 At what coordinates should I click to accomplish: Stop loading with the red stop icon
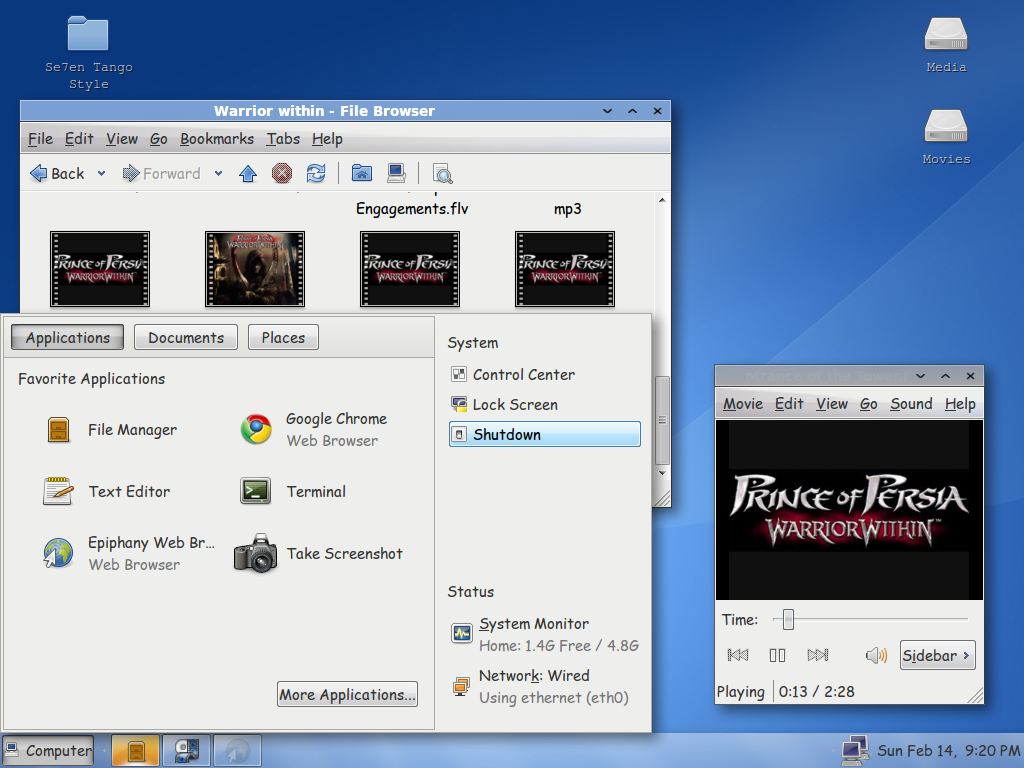pos(281,174)
